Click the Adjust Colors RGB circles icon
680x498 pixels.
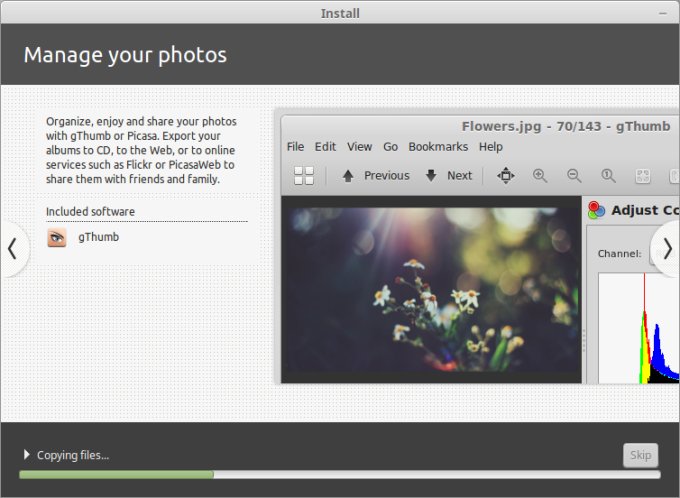click(x=596, y=210)
